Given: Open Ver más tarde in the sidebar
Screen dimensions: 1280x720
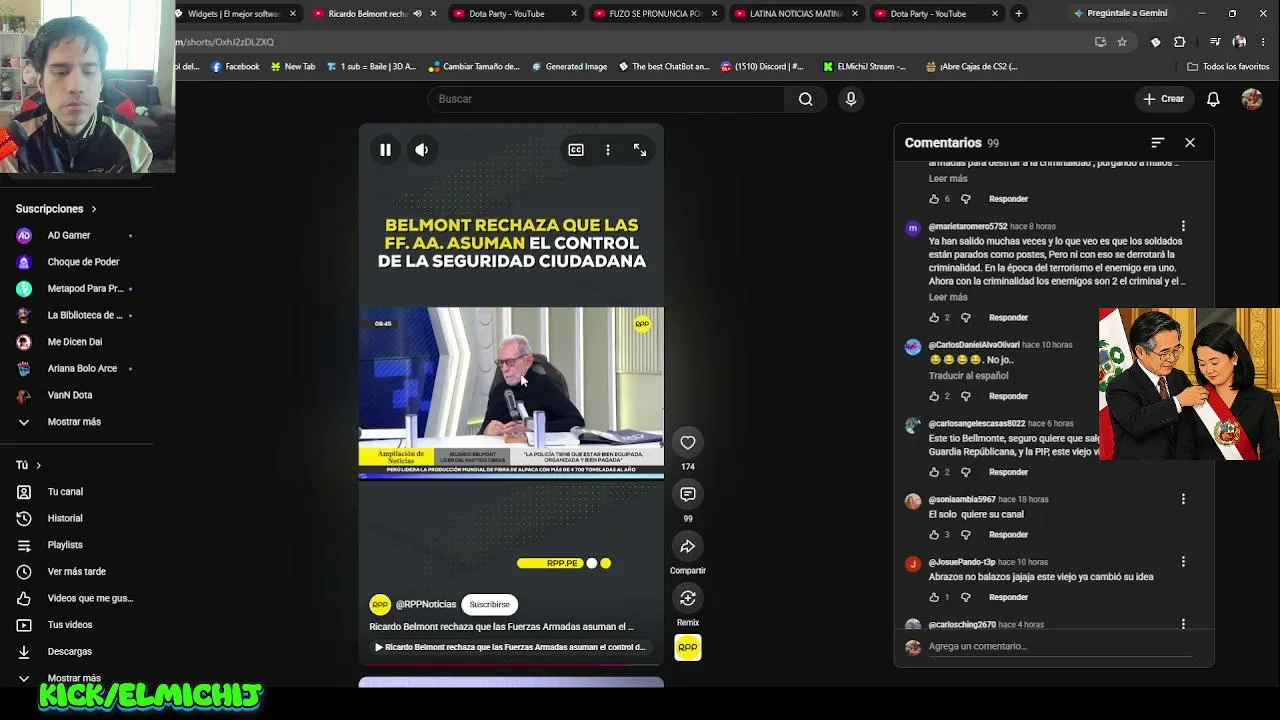Looking at the screenshot, I should click(77, 572).
